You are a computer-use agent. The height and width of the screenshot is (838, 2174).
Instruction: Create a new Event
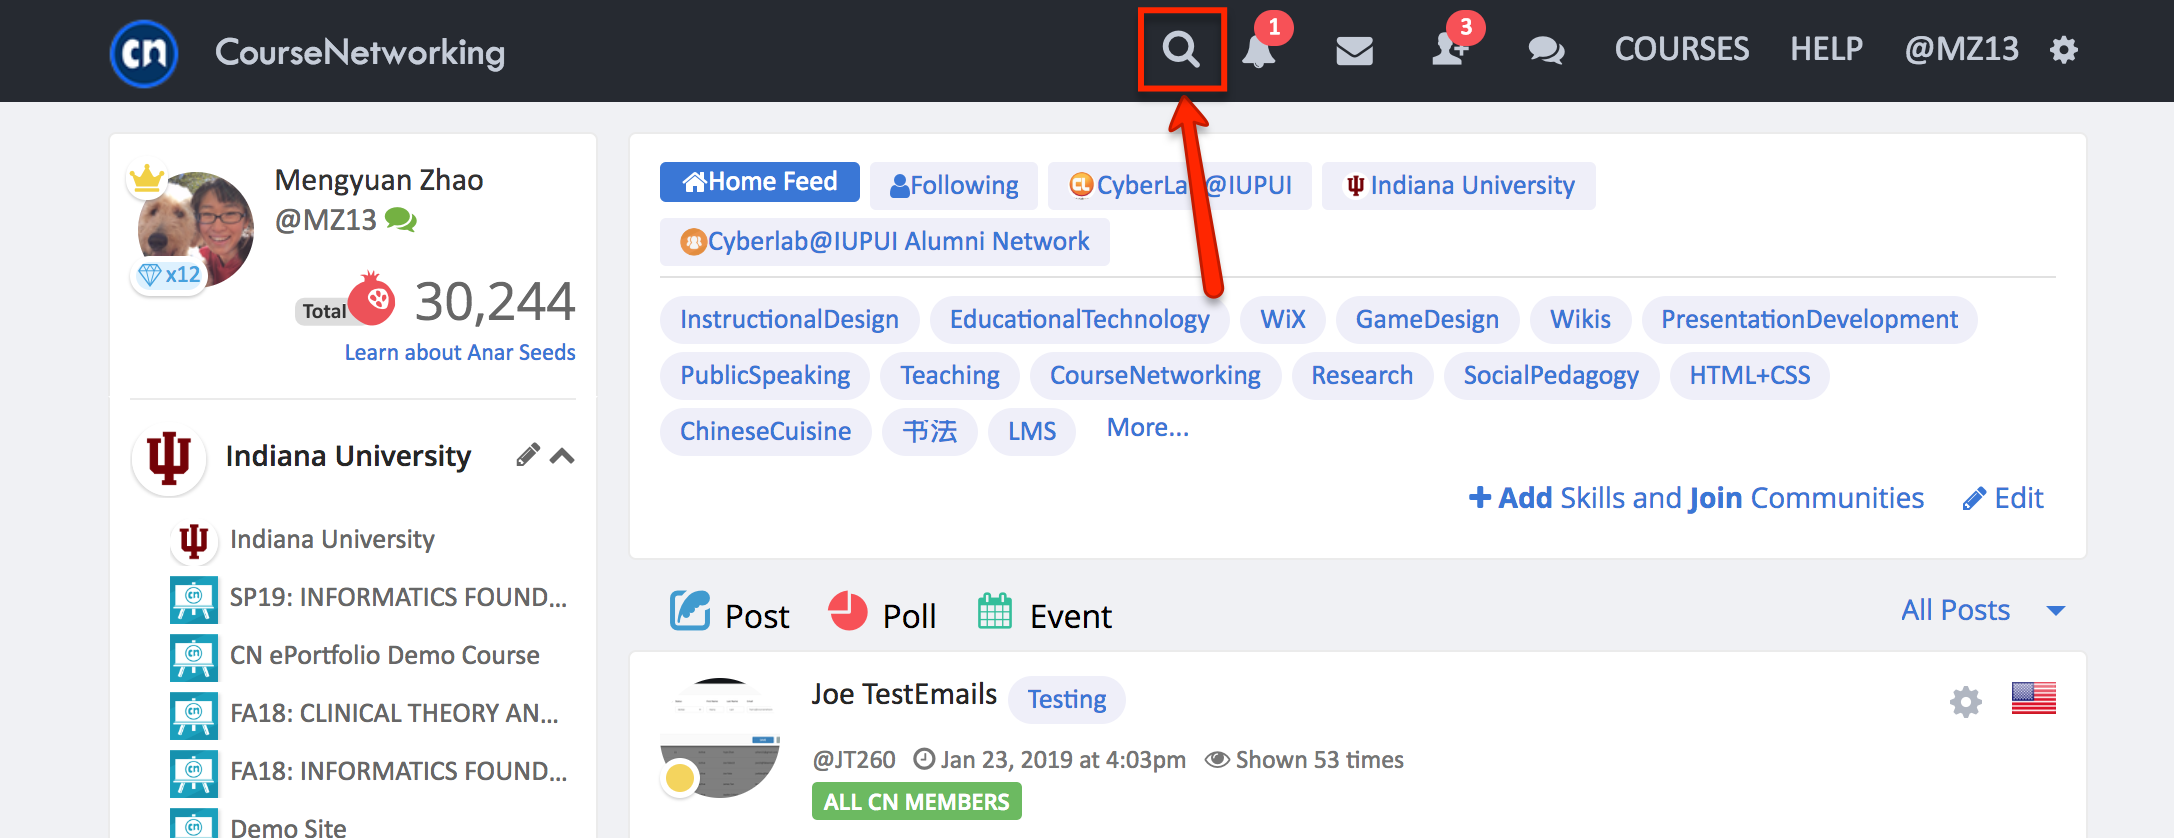[x=1044, y=614]
